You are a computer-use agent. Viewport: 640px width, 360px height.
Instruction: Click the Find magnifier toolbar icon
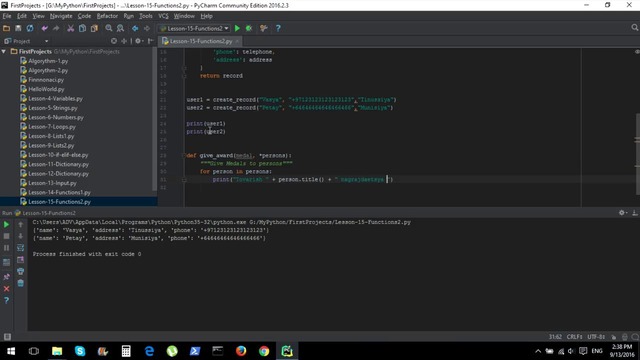[x=109, y=28]
